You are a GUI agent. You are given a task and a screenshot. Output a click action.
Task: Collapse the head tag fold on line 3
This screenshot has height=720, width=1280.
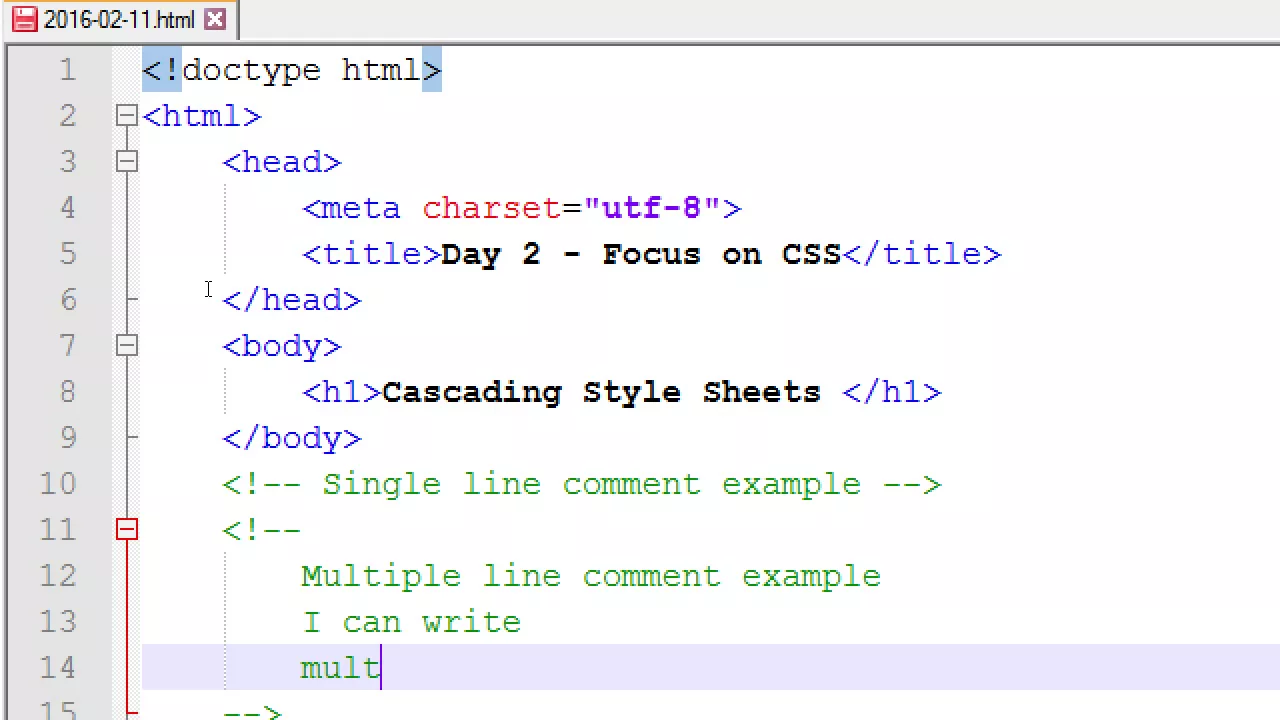click(x=126, y=162)
